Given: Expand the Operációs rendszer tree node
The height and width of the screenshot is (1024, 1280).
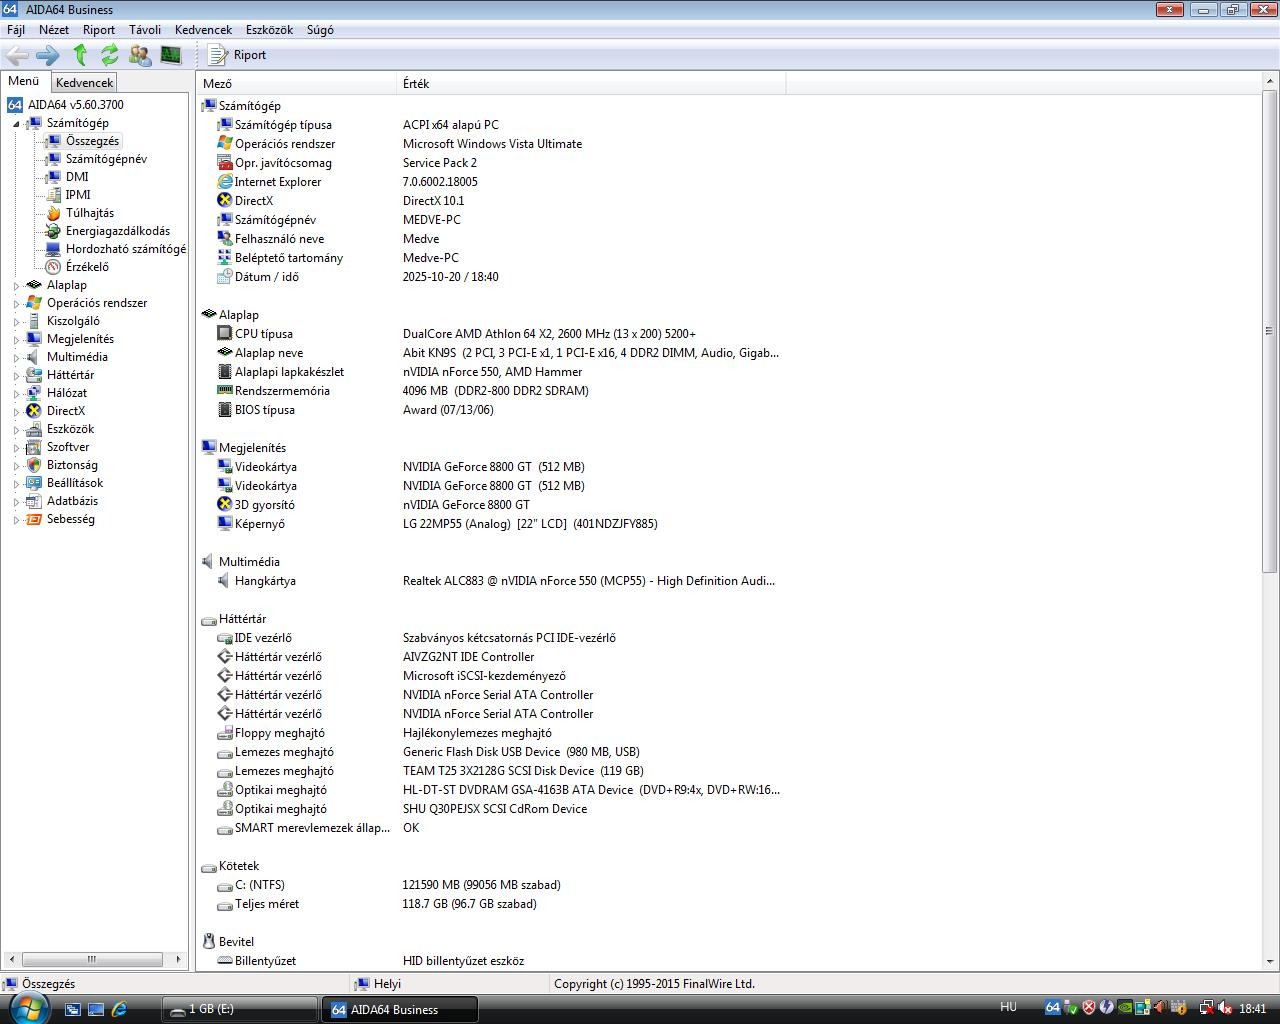Looking at the screenshot, I should (x=16, y=303).
